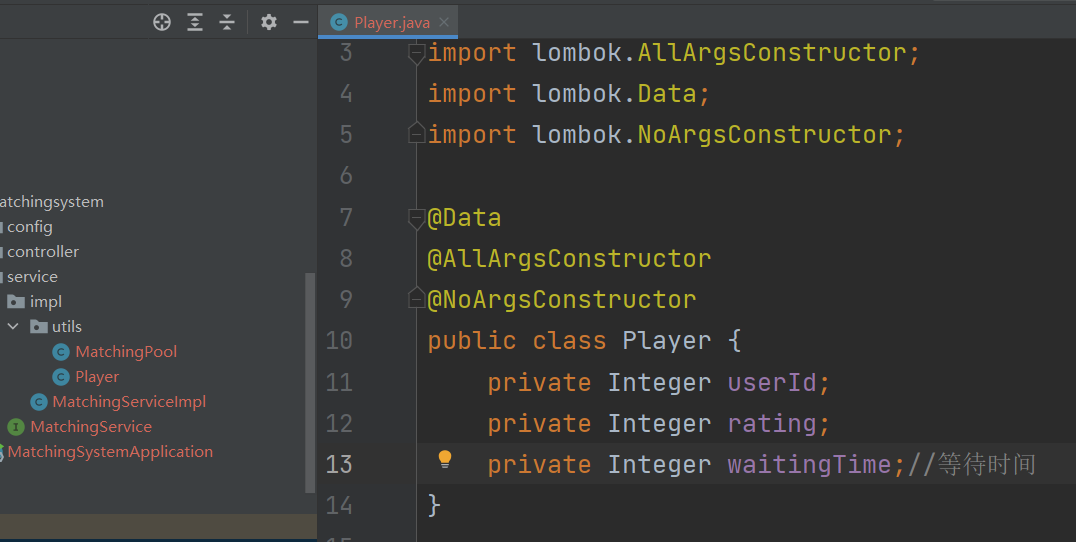Click the fold end marker at line 9
The height and width of the screenshot is (542, 1076).
tap(416, 298)
